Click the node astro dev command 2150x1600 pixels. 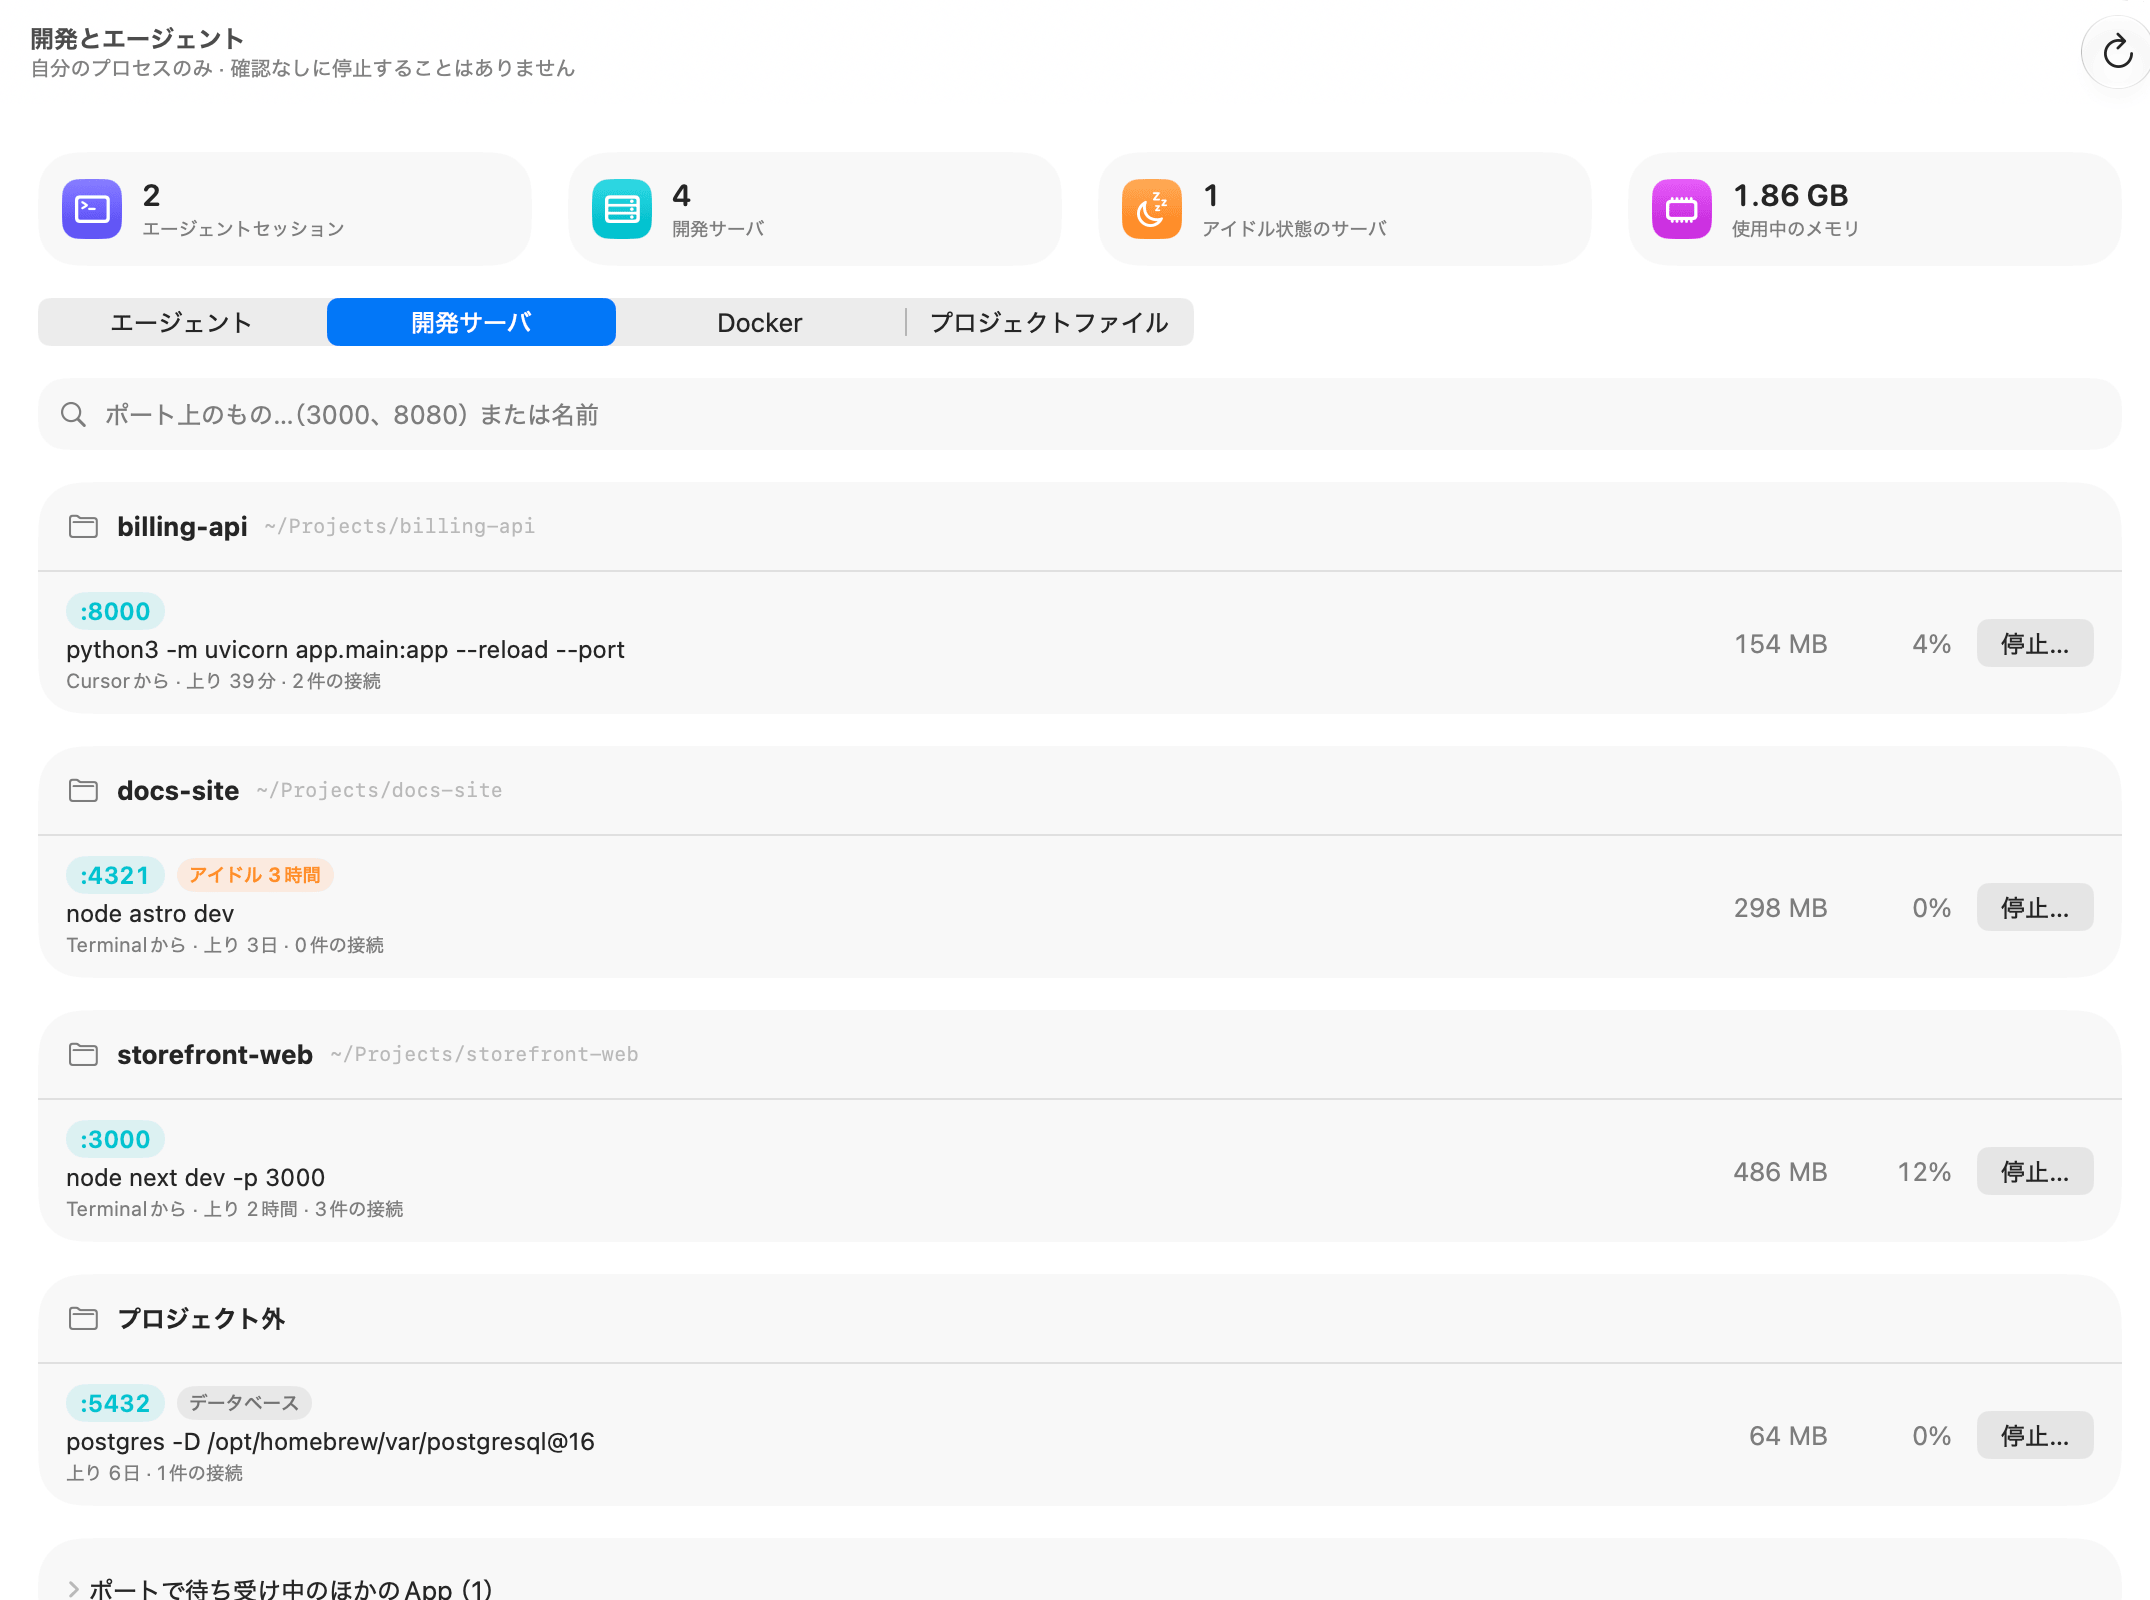pyautogui.click(x=150, y=913)
